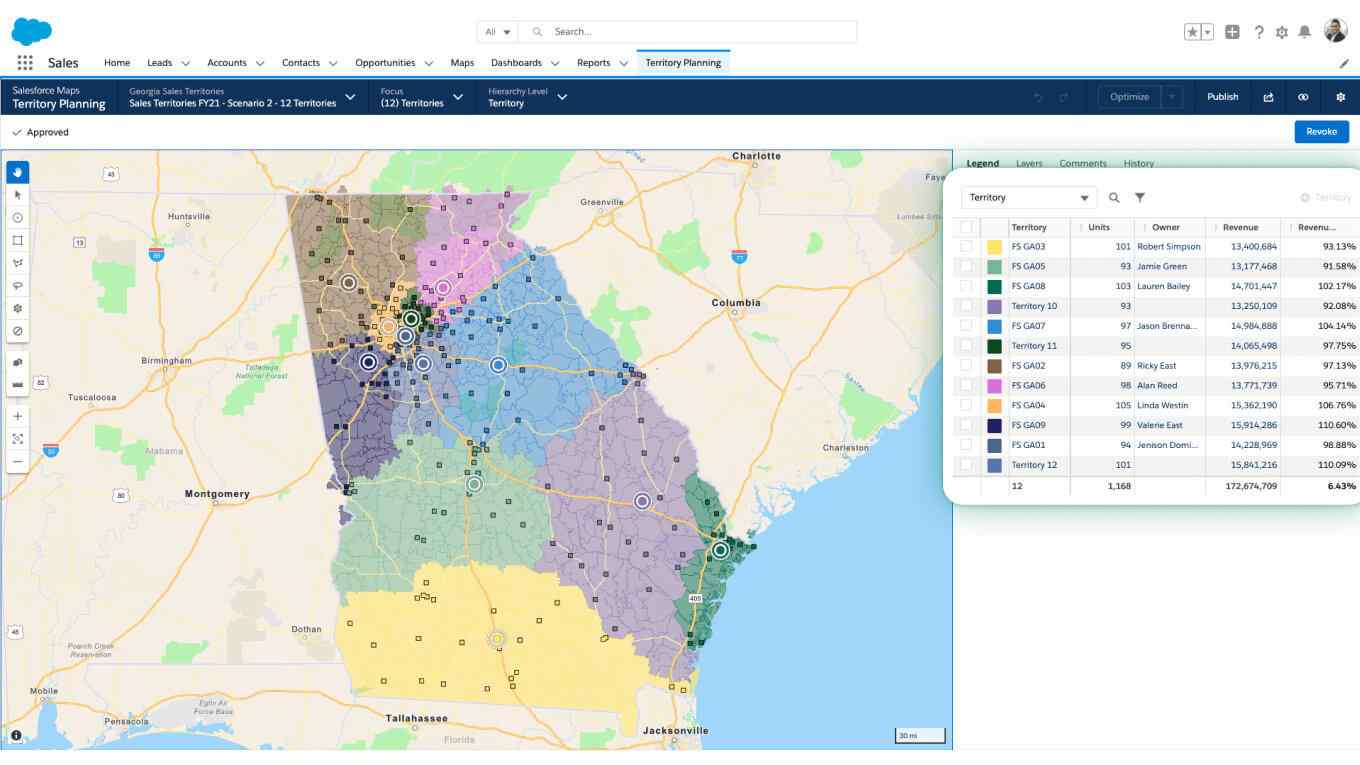Go to the Home tab
Viewport: 1360px width, 765px height.
pyautogui.click(x=117, y=63)
